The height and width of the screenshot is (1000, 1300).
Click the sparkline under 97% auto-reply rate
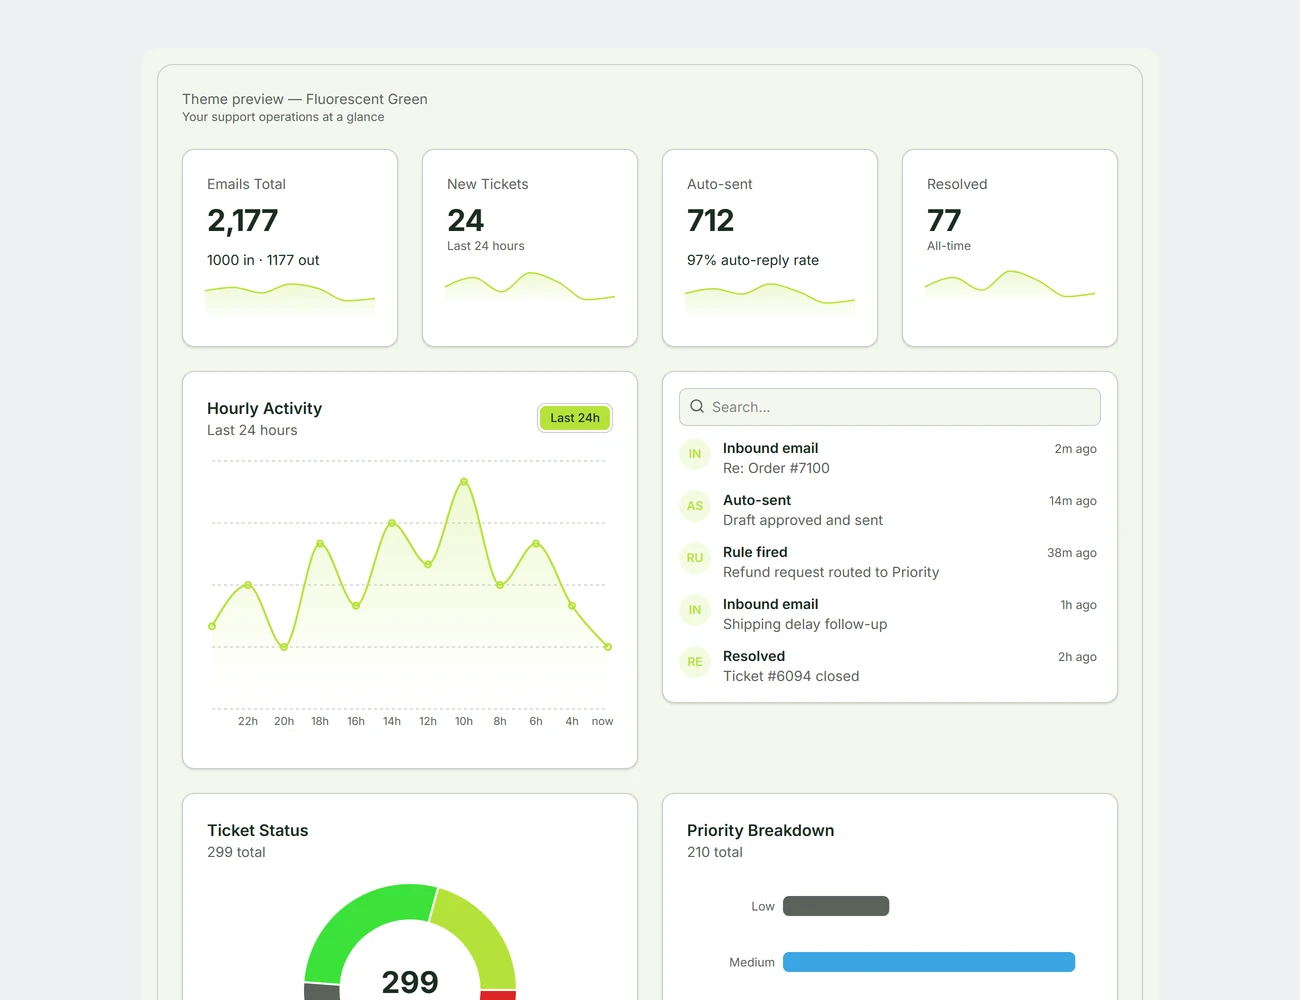click(x=770, y=298)
